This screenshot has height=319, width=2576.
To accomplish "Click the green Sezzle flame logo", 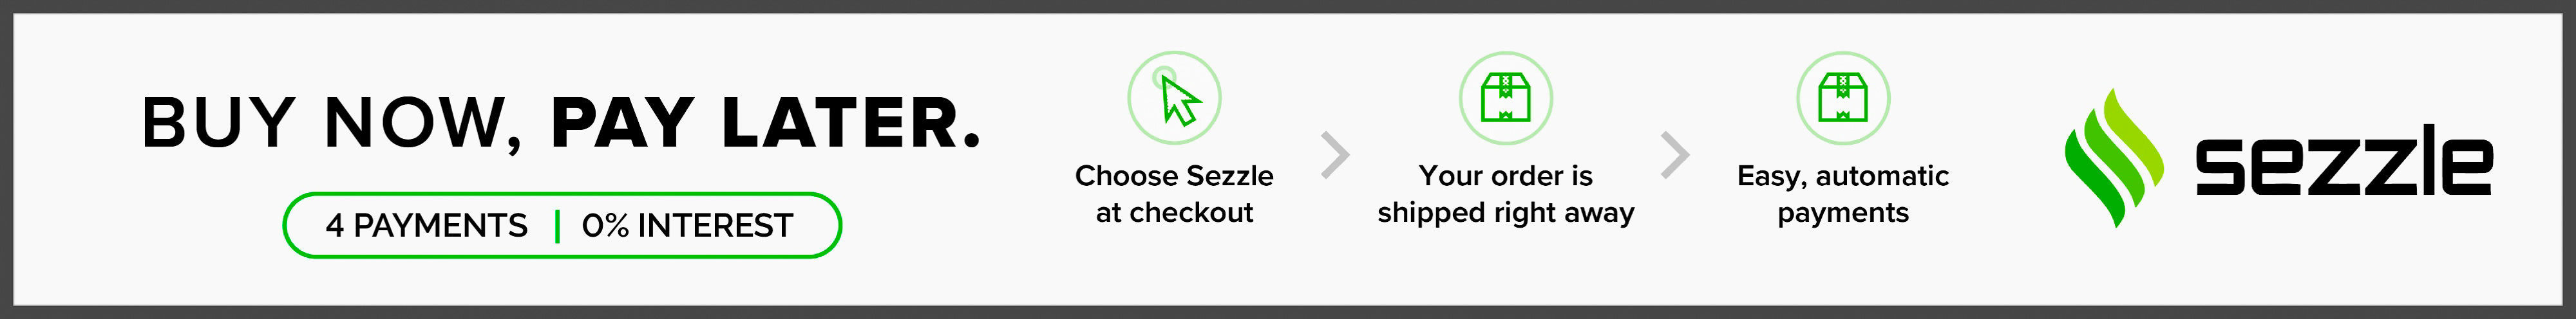I will tap(2112, 159).
